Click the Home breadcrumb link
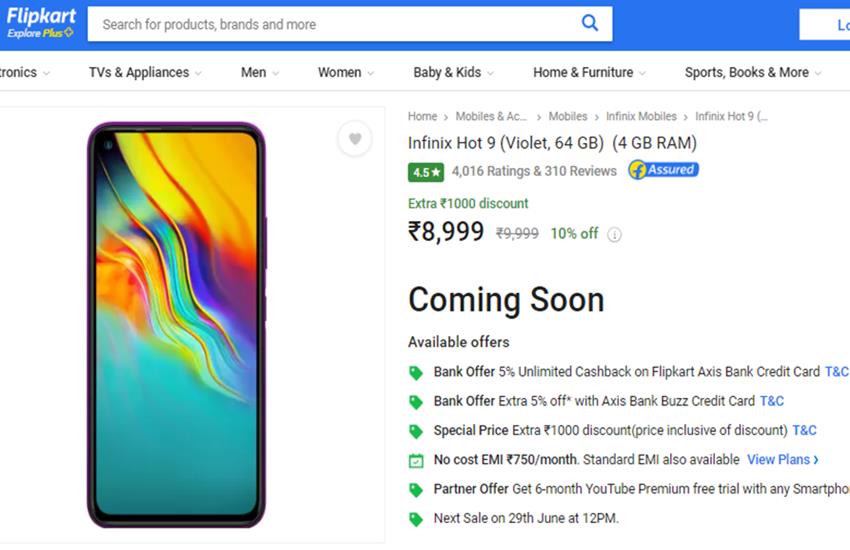The width and height of the screenshot is (850, 550). tap(422, 117)
